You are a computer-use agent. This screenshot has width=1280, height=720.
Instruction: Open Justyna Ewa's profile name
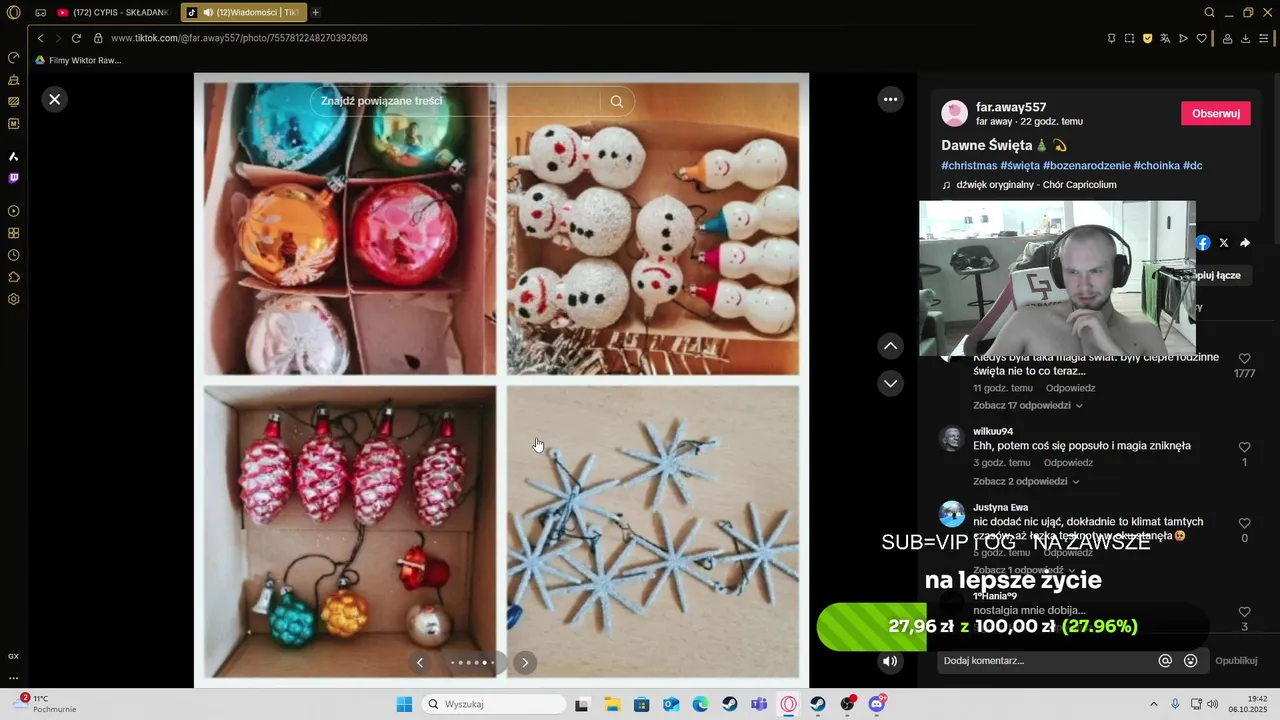[1000, 508]
